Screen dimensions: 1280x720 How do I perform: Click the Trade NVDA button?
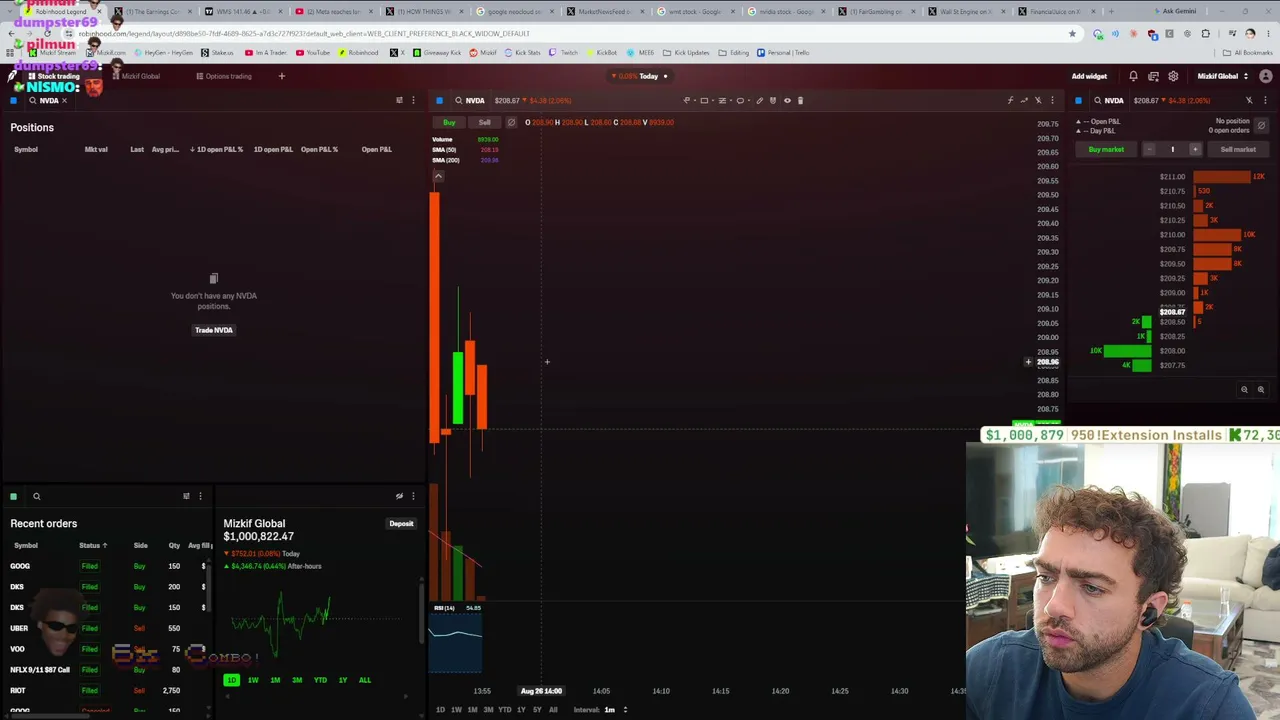pos(214,330)
